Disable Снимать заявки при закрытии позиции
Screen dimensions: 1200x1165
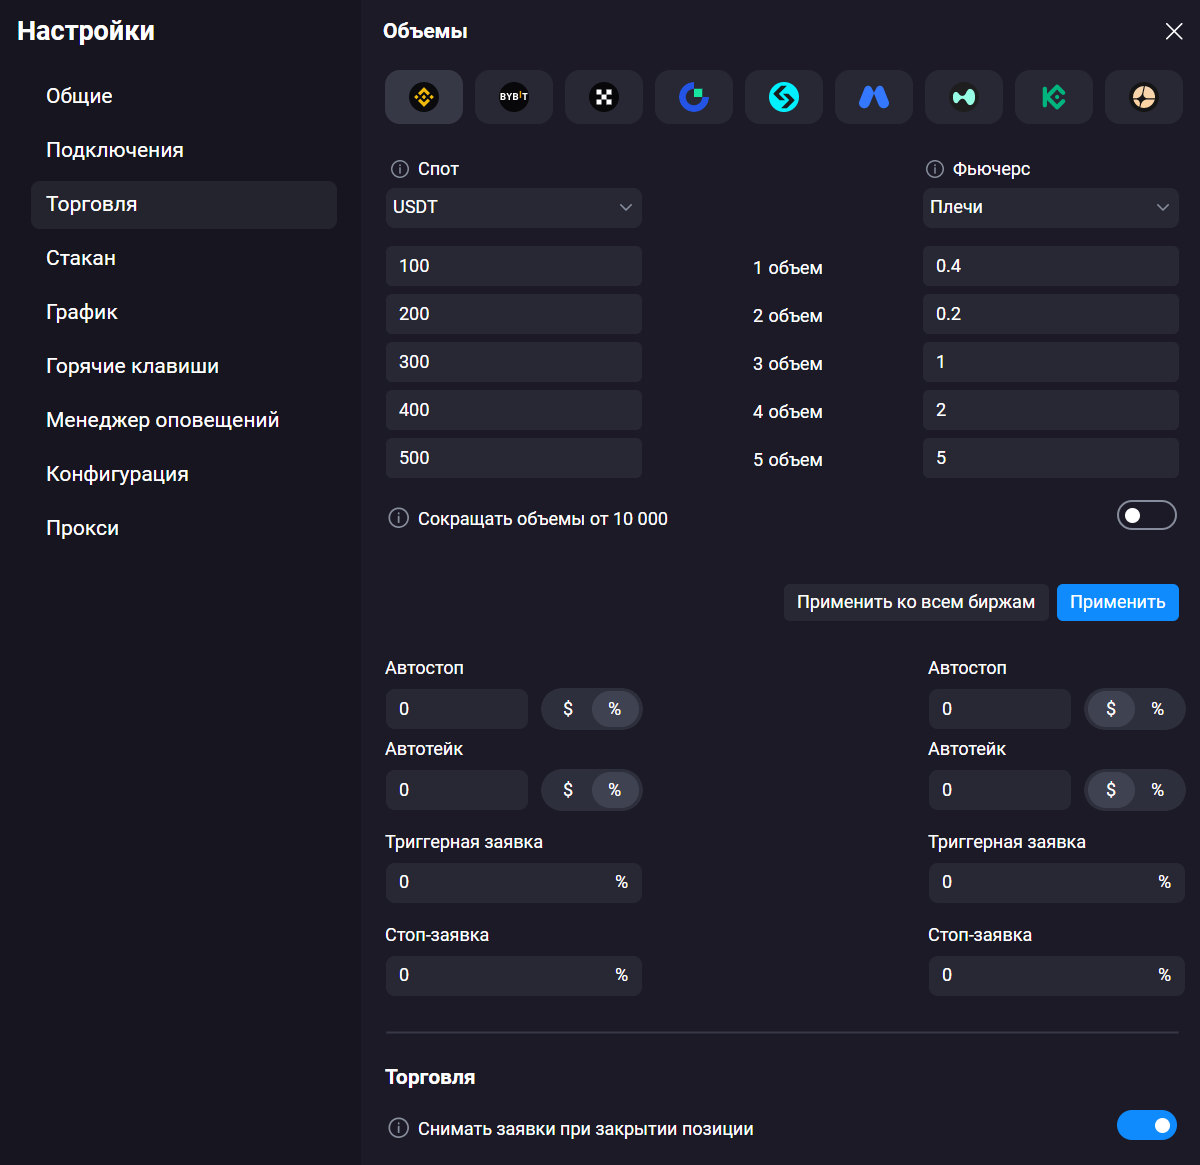pyautogui.click(x=1147, y=1125)
